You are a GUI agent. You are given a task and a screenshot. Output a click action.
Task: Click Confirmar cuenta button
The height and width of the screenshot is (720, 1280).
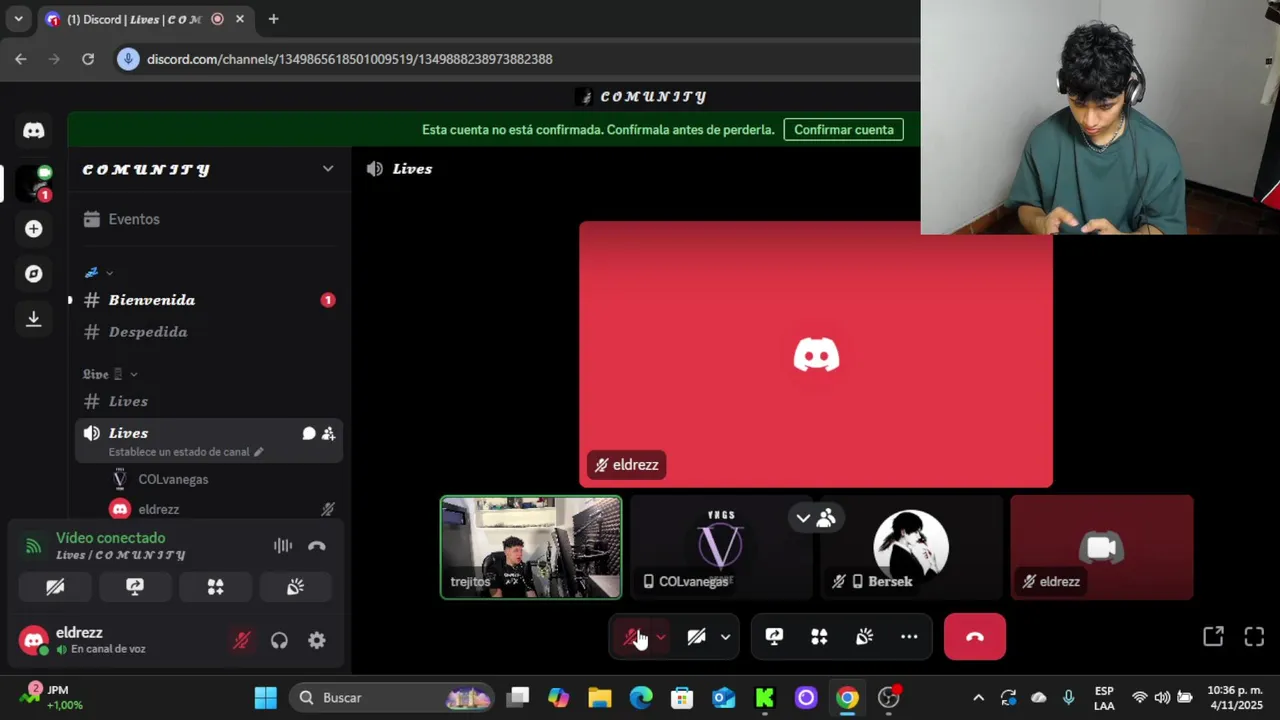click(844, 130)
